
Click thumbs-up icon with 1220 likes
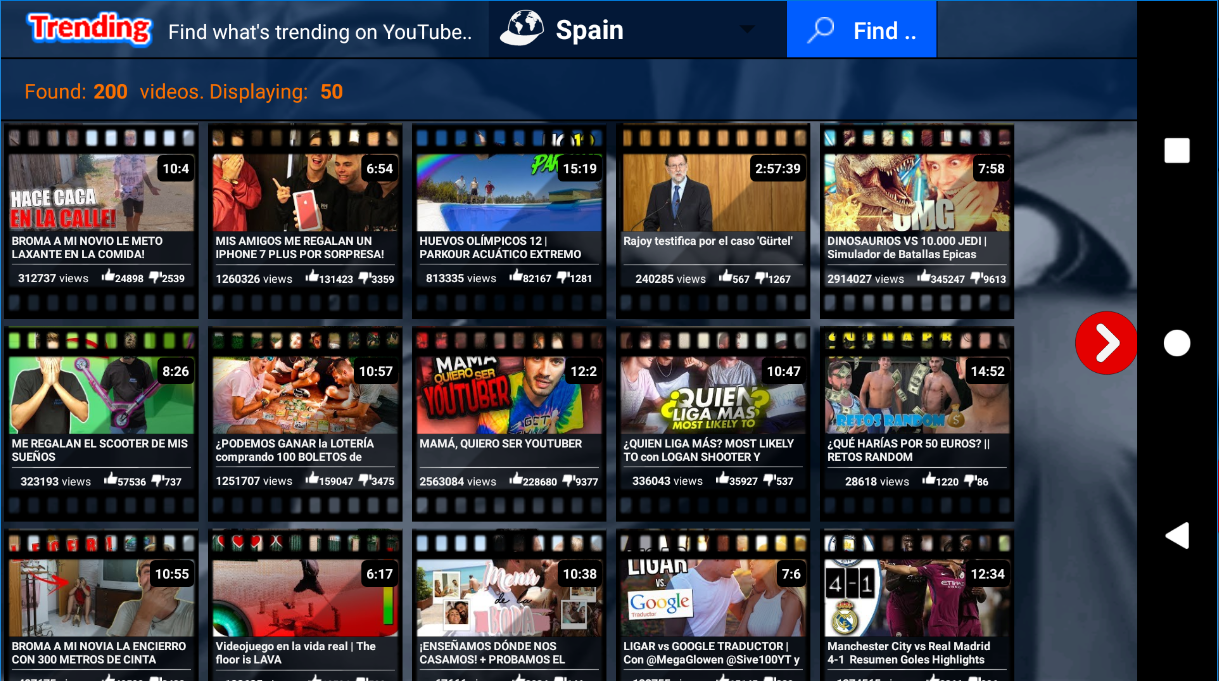tap(929, 479)
